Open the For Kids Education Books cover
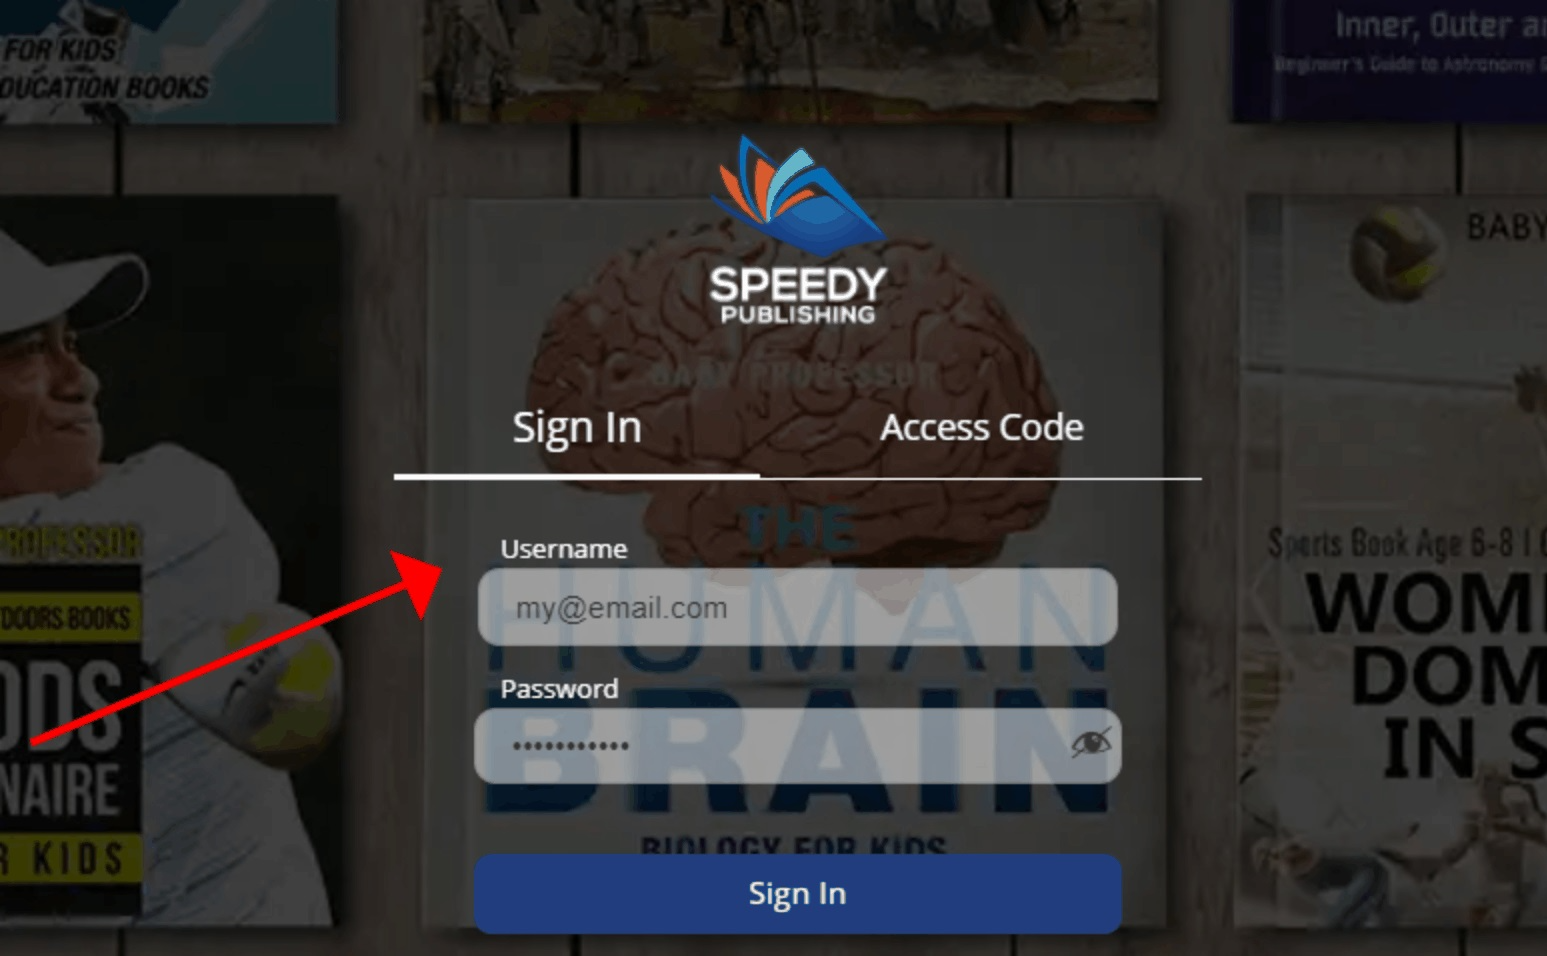This screenshot has height=956, width=1547. point(168,60)
